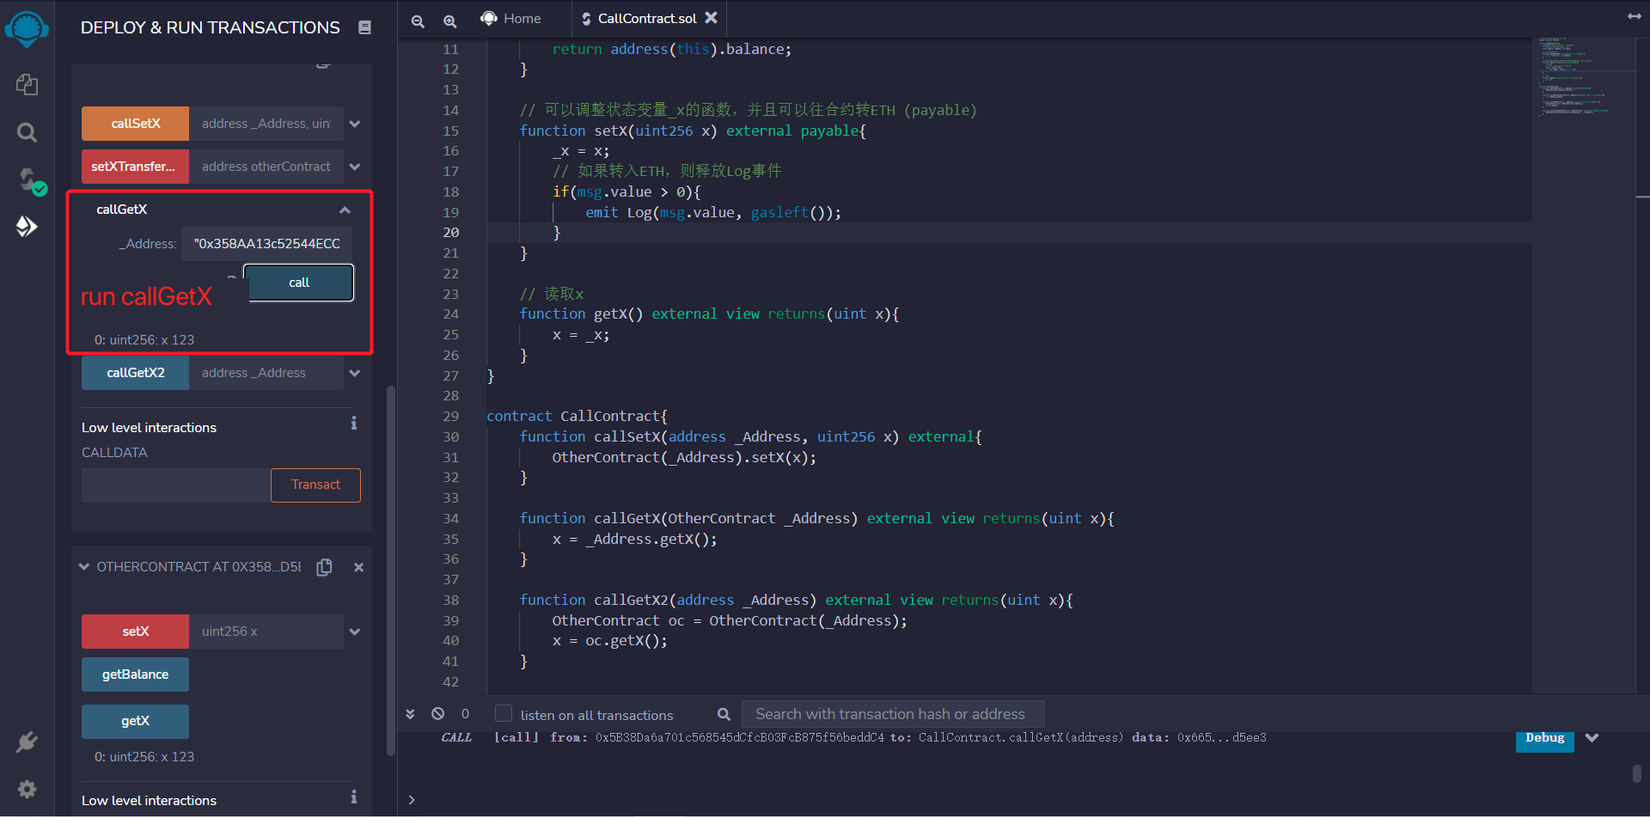Collapse the callGetX function panel

pos(345,210)
